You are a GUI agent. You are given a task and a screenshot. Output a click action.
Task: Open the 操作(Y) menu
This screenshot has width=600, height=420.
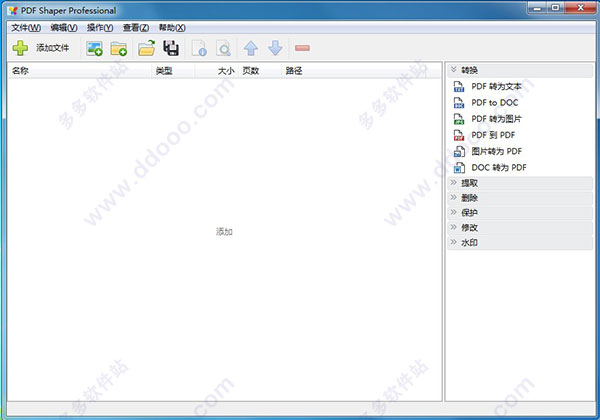(100, 28)
